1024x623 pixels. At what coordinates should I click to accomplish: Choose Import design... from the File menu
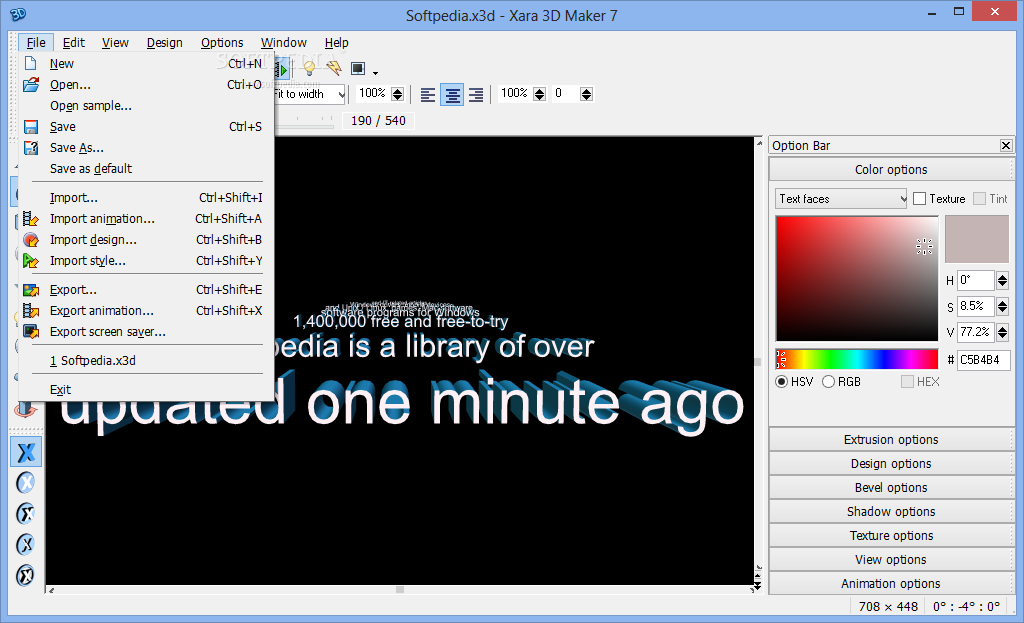[142, 240]
